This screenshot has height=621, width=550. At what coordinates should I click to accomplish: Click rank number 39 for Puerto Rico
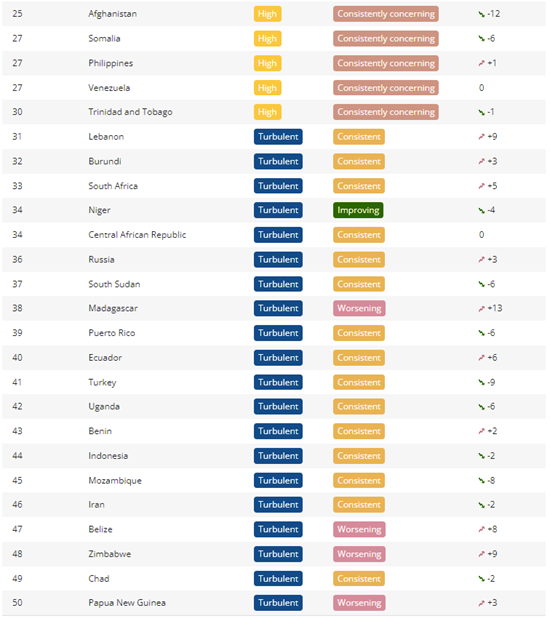(17, 333)
